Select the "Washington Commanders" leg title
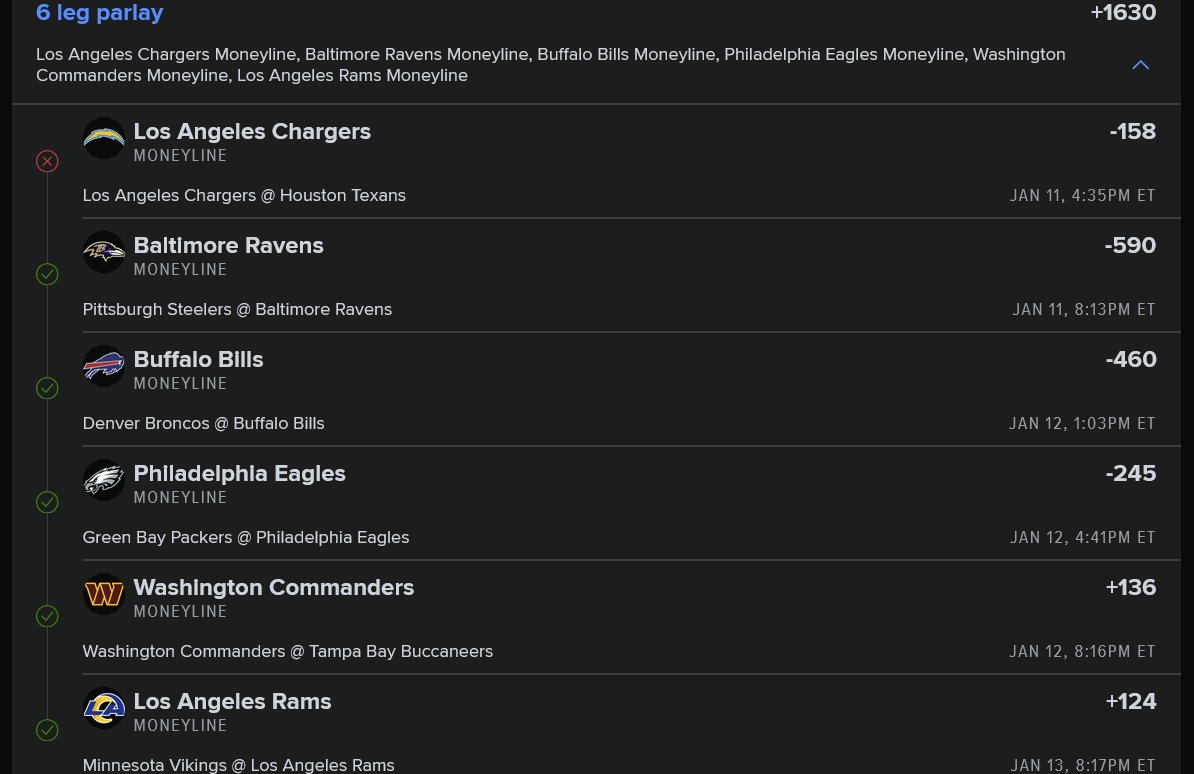Image resolution: width=1194 pixels, height=774 pixels. tap(273, 587)
